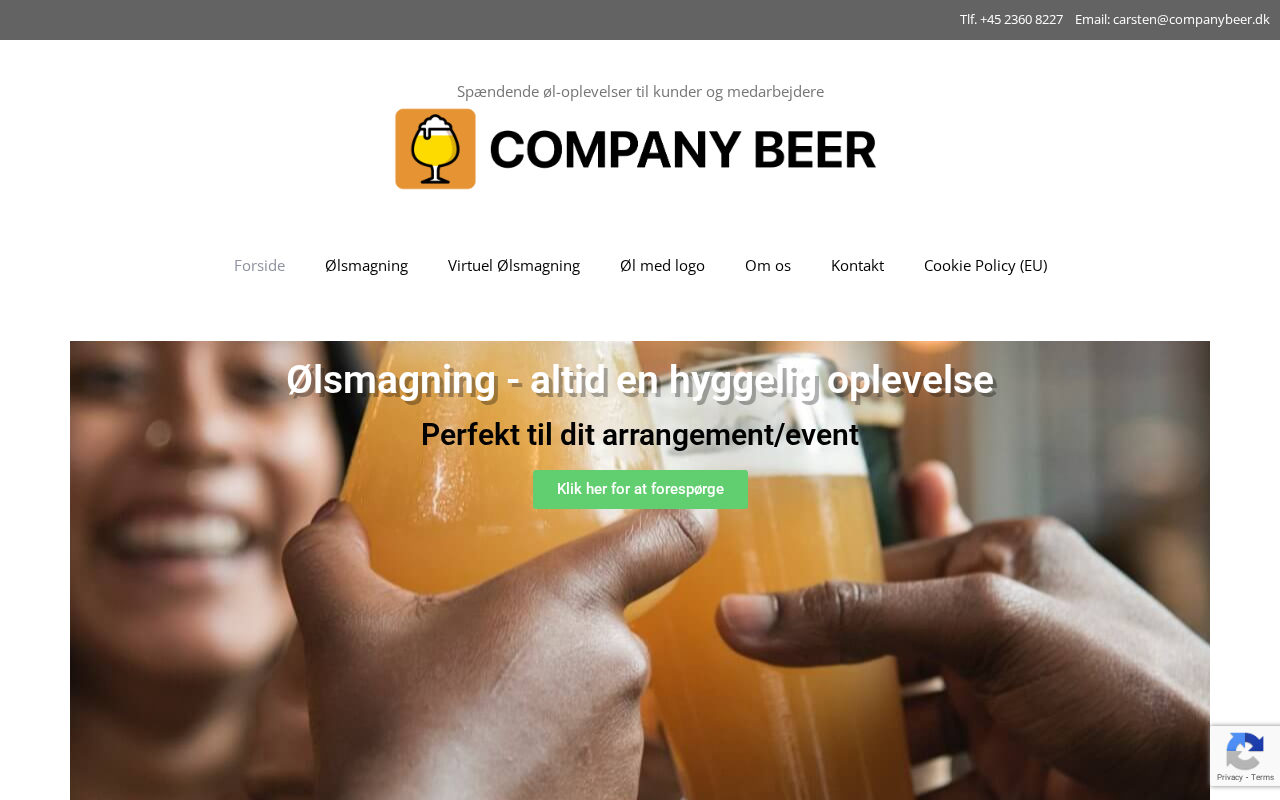
Task: Open Cookie Policy (EU) page
Action: point(985,265)
